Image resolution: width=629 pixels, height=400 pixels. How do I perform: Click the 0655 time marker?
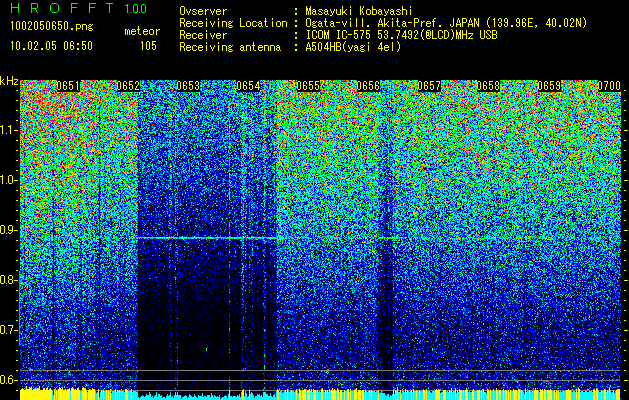tap(308, 86)
